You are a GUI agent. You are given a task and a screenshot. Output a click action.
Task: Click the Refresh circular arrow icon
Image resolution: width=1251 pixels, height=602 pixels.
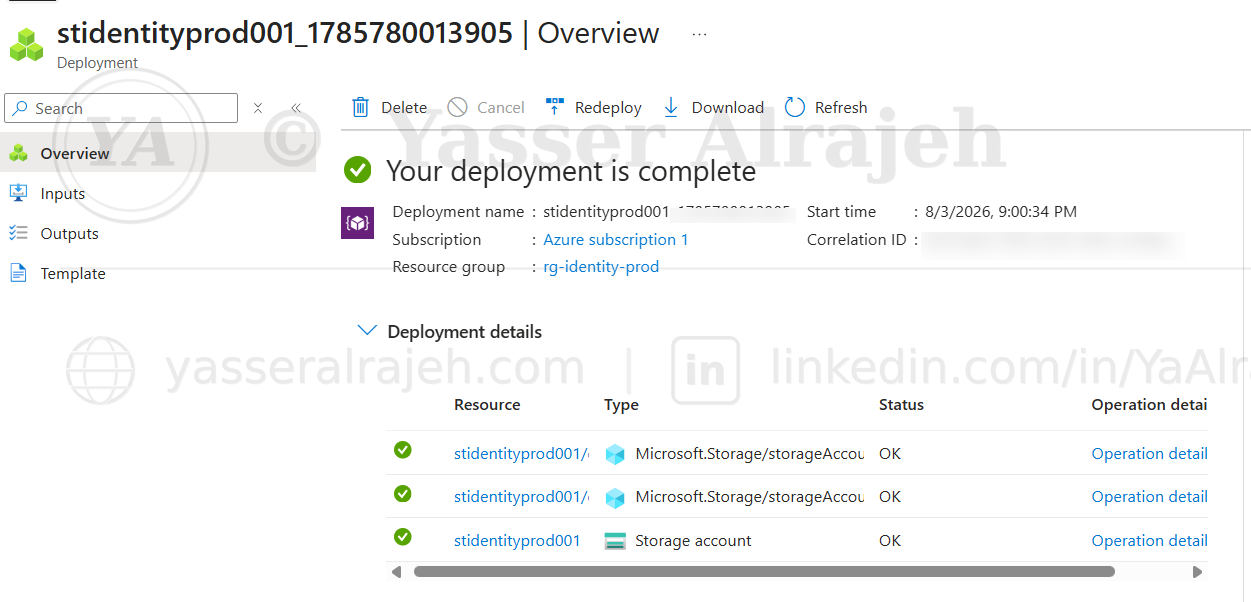(795, 107)
